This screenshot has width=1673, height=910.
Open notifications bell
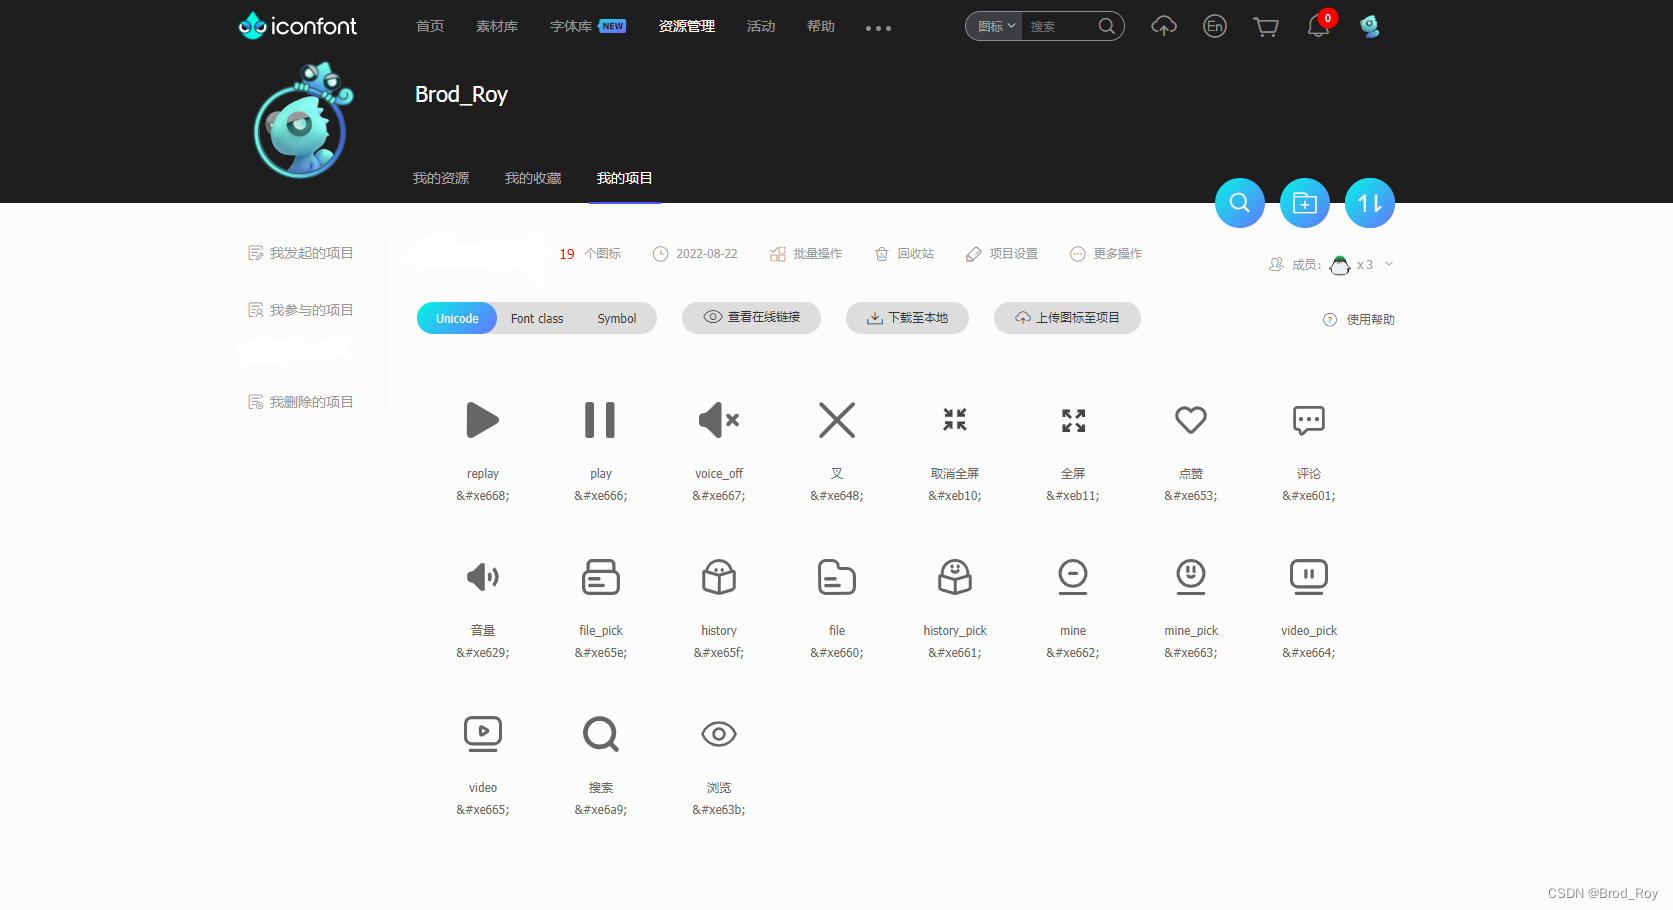1319,26
